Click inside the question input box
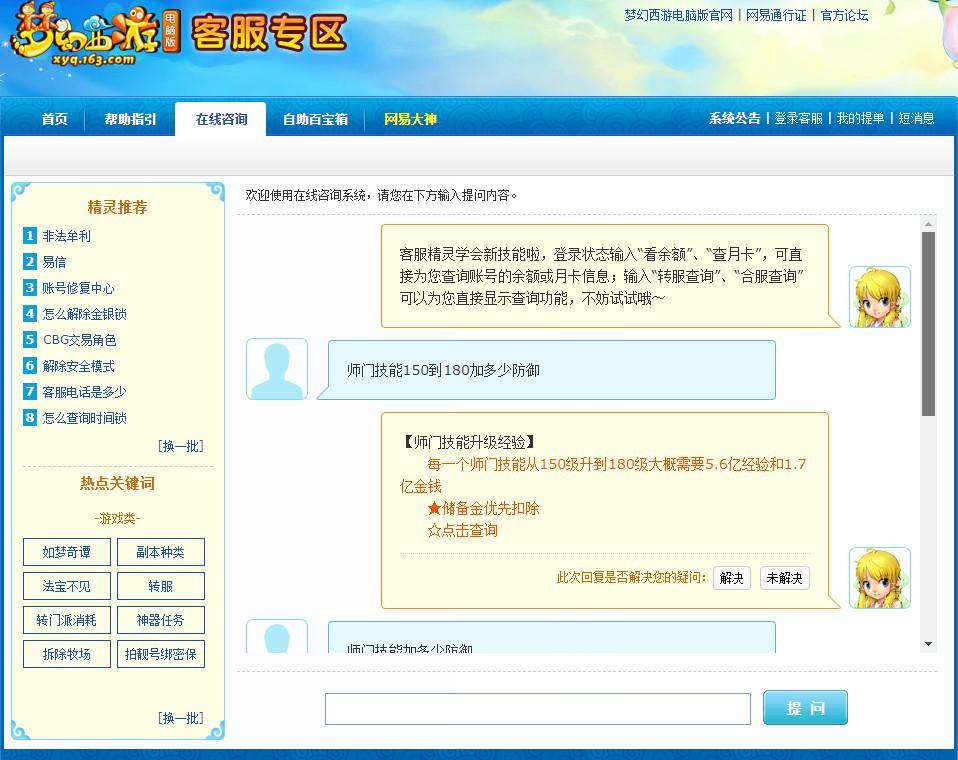The height and width of the screenshot is (760, 958). click(x=537, y=708)
